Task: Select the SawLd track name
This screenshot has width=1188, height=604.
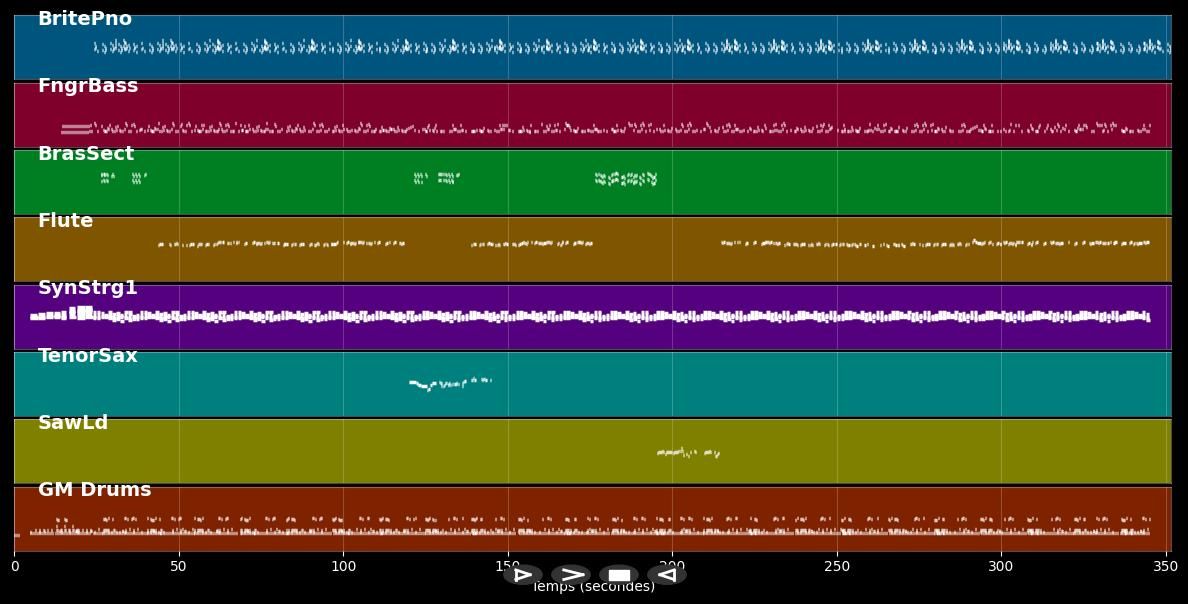Action: [x=73, y=423]
